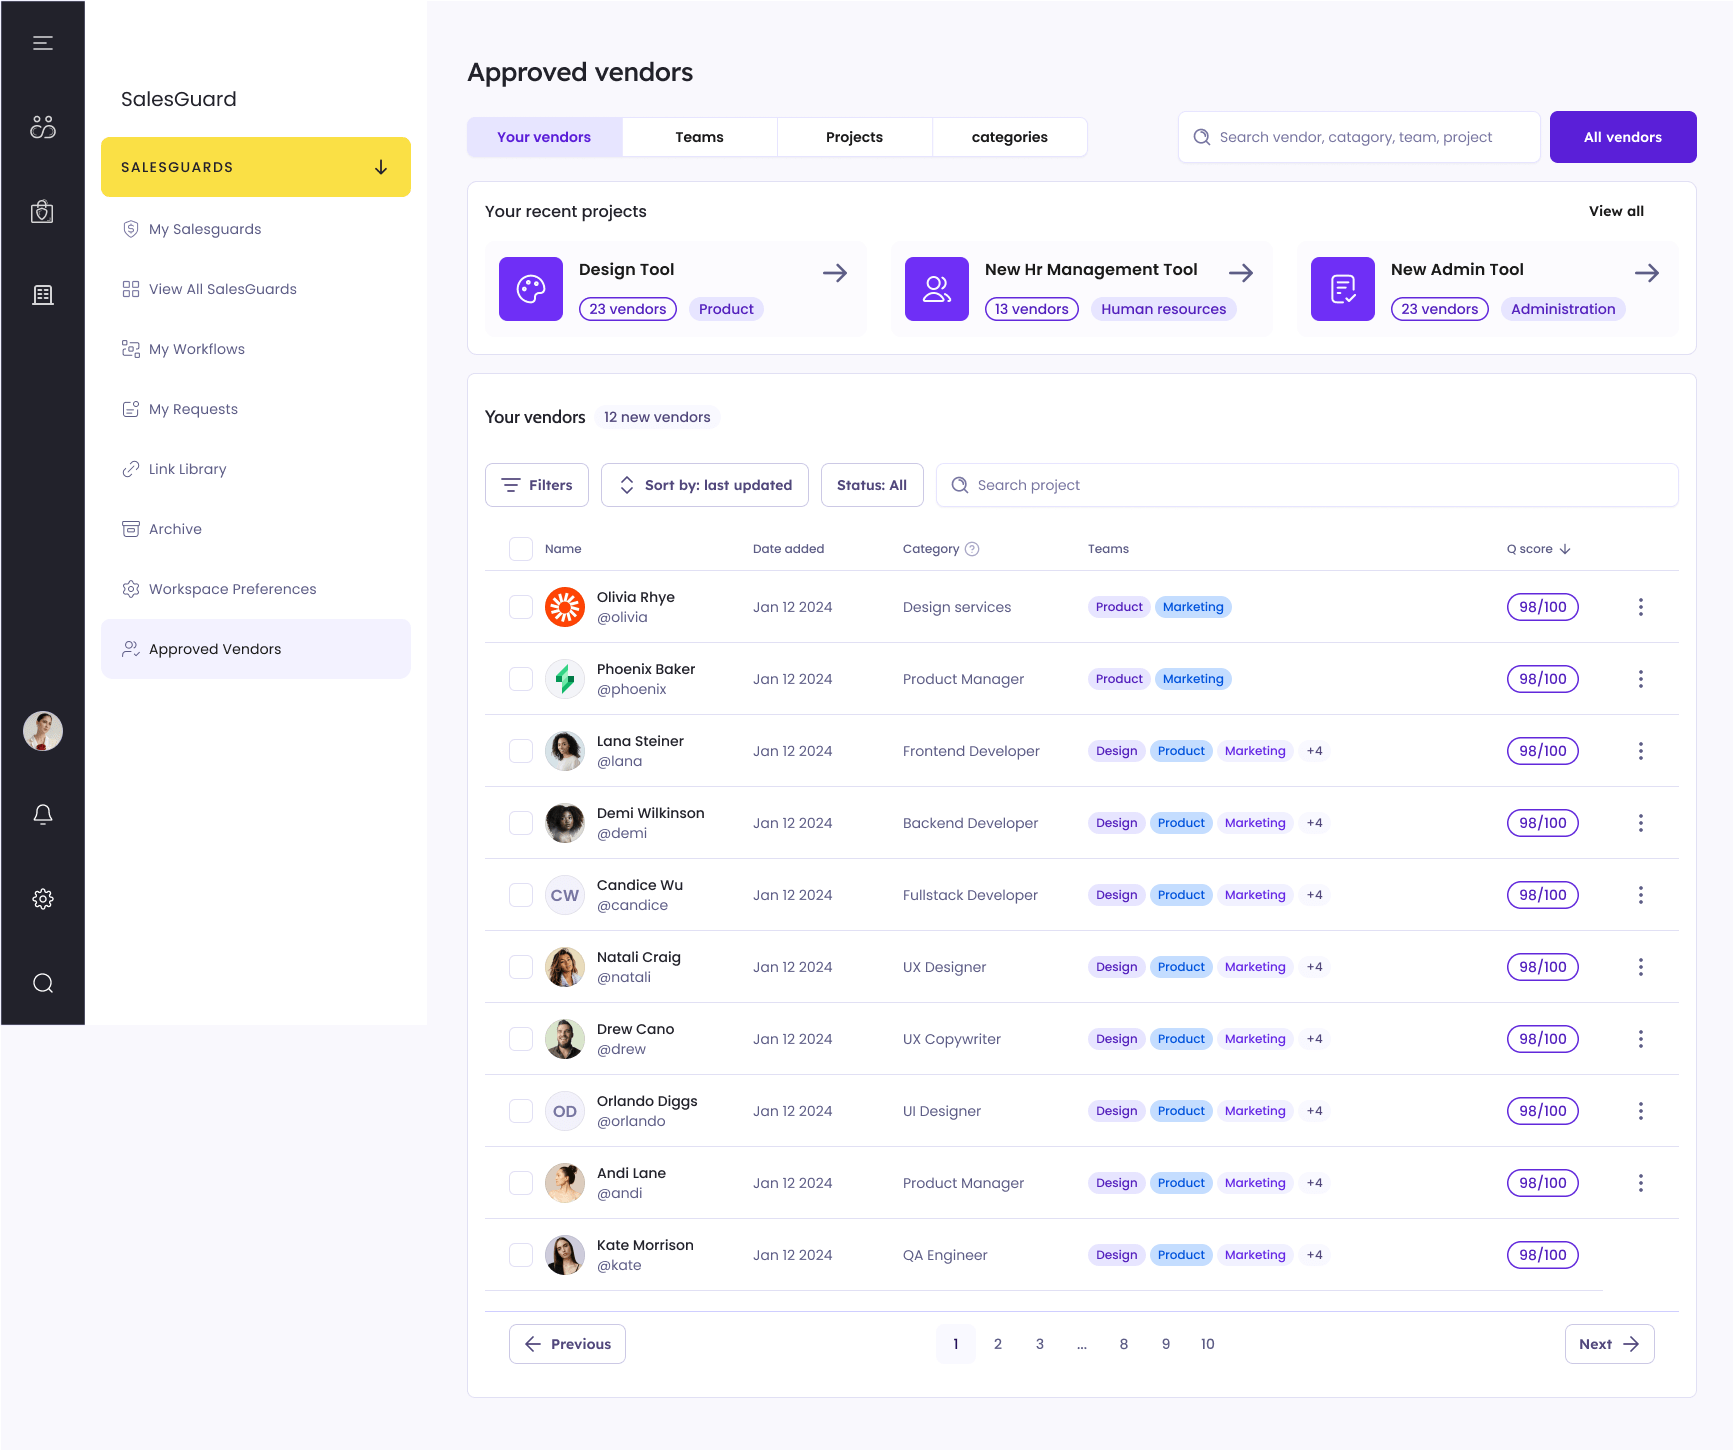Image resolution: width=1733 pixels, height=1450 pixels.
Task: Select Candice Wu row checkbox
Action: tap(521, 895)
